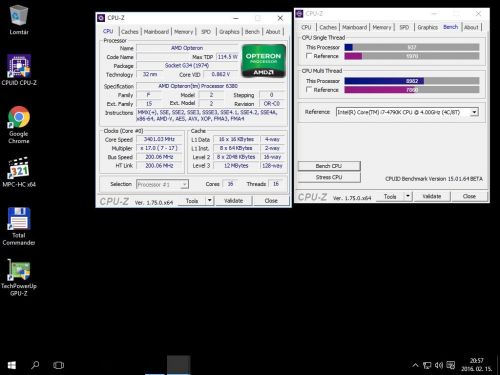Screen dimensions: 500x375
Task: Expand Tools arrow in left CPU-Z window
Action: coord(209,201)
